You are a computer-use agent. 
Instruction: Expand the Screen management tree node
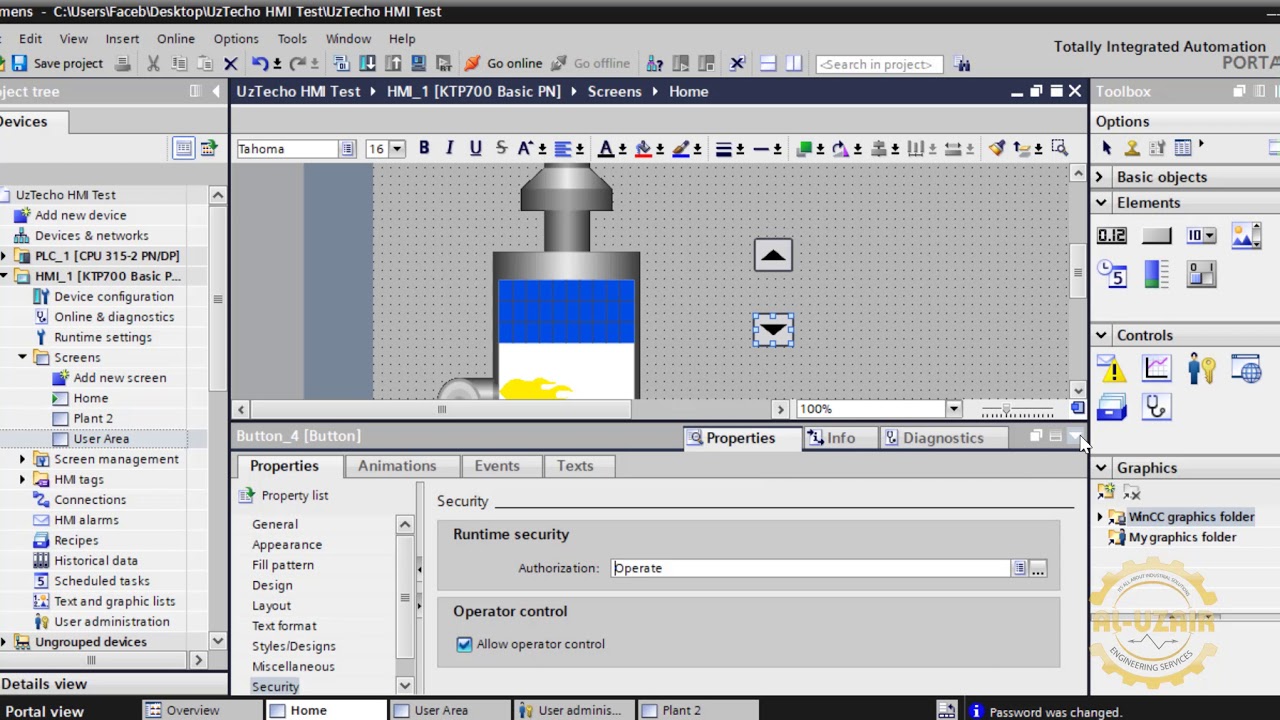point(23,459)
